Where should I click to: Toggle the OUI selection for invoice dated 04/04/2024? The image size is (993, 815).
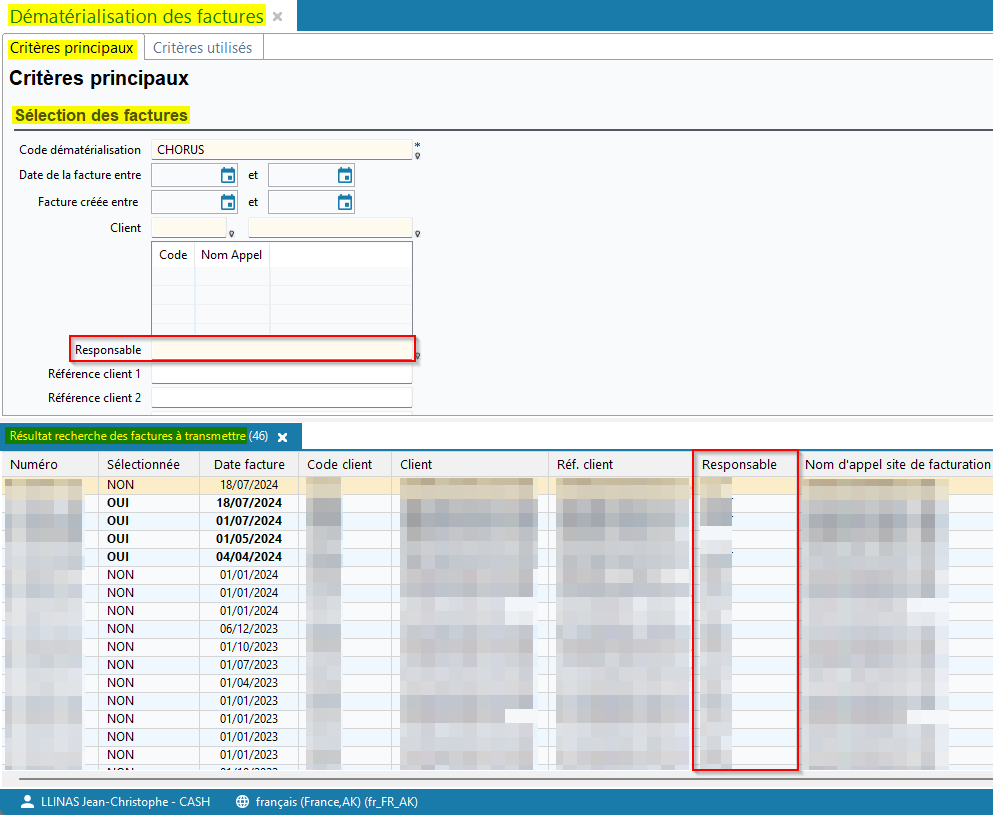click(118, 556)
